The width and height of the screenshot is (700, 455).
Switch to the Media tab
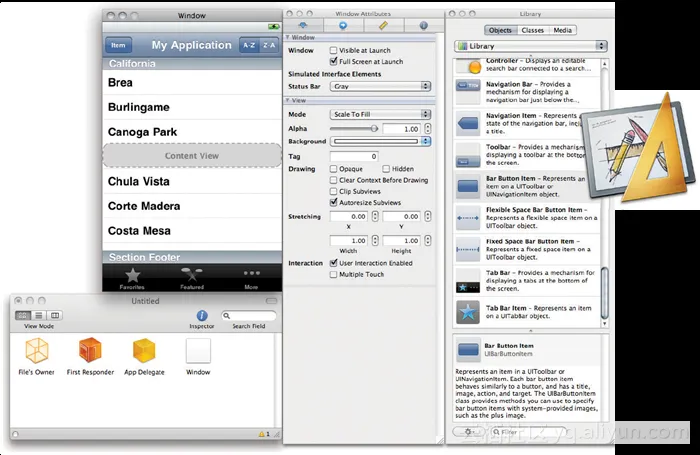(563, 30)
